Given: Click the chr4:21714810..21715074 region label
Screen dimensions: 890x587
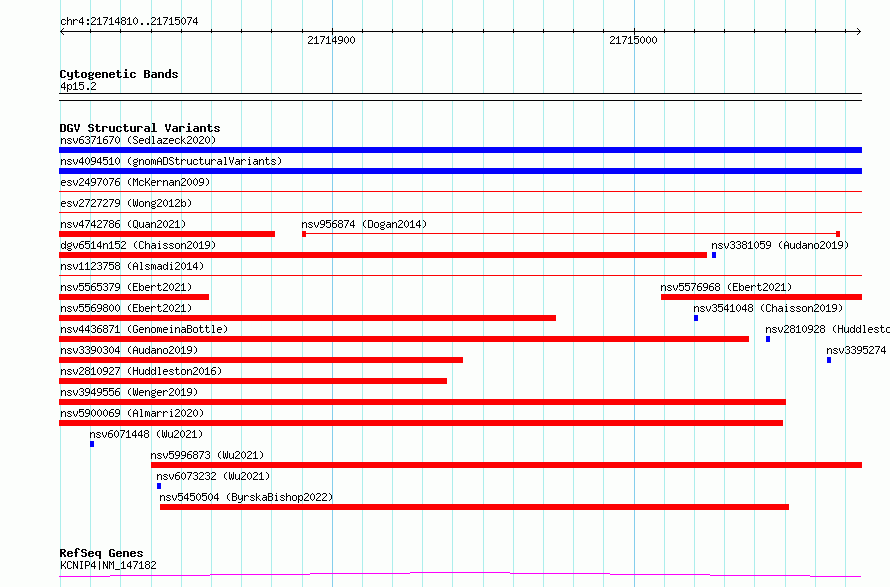Looking at the screenshot, I should [x=129, y=22].
